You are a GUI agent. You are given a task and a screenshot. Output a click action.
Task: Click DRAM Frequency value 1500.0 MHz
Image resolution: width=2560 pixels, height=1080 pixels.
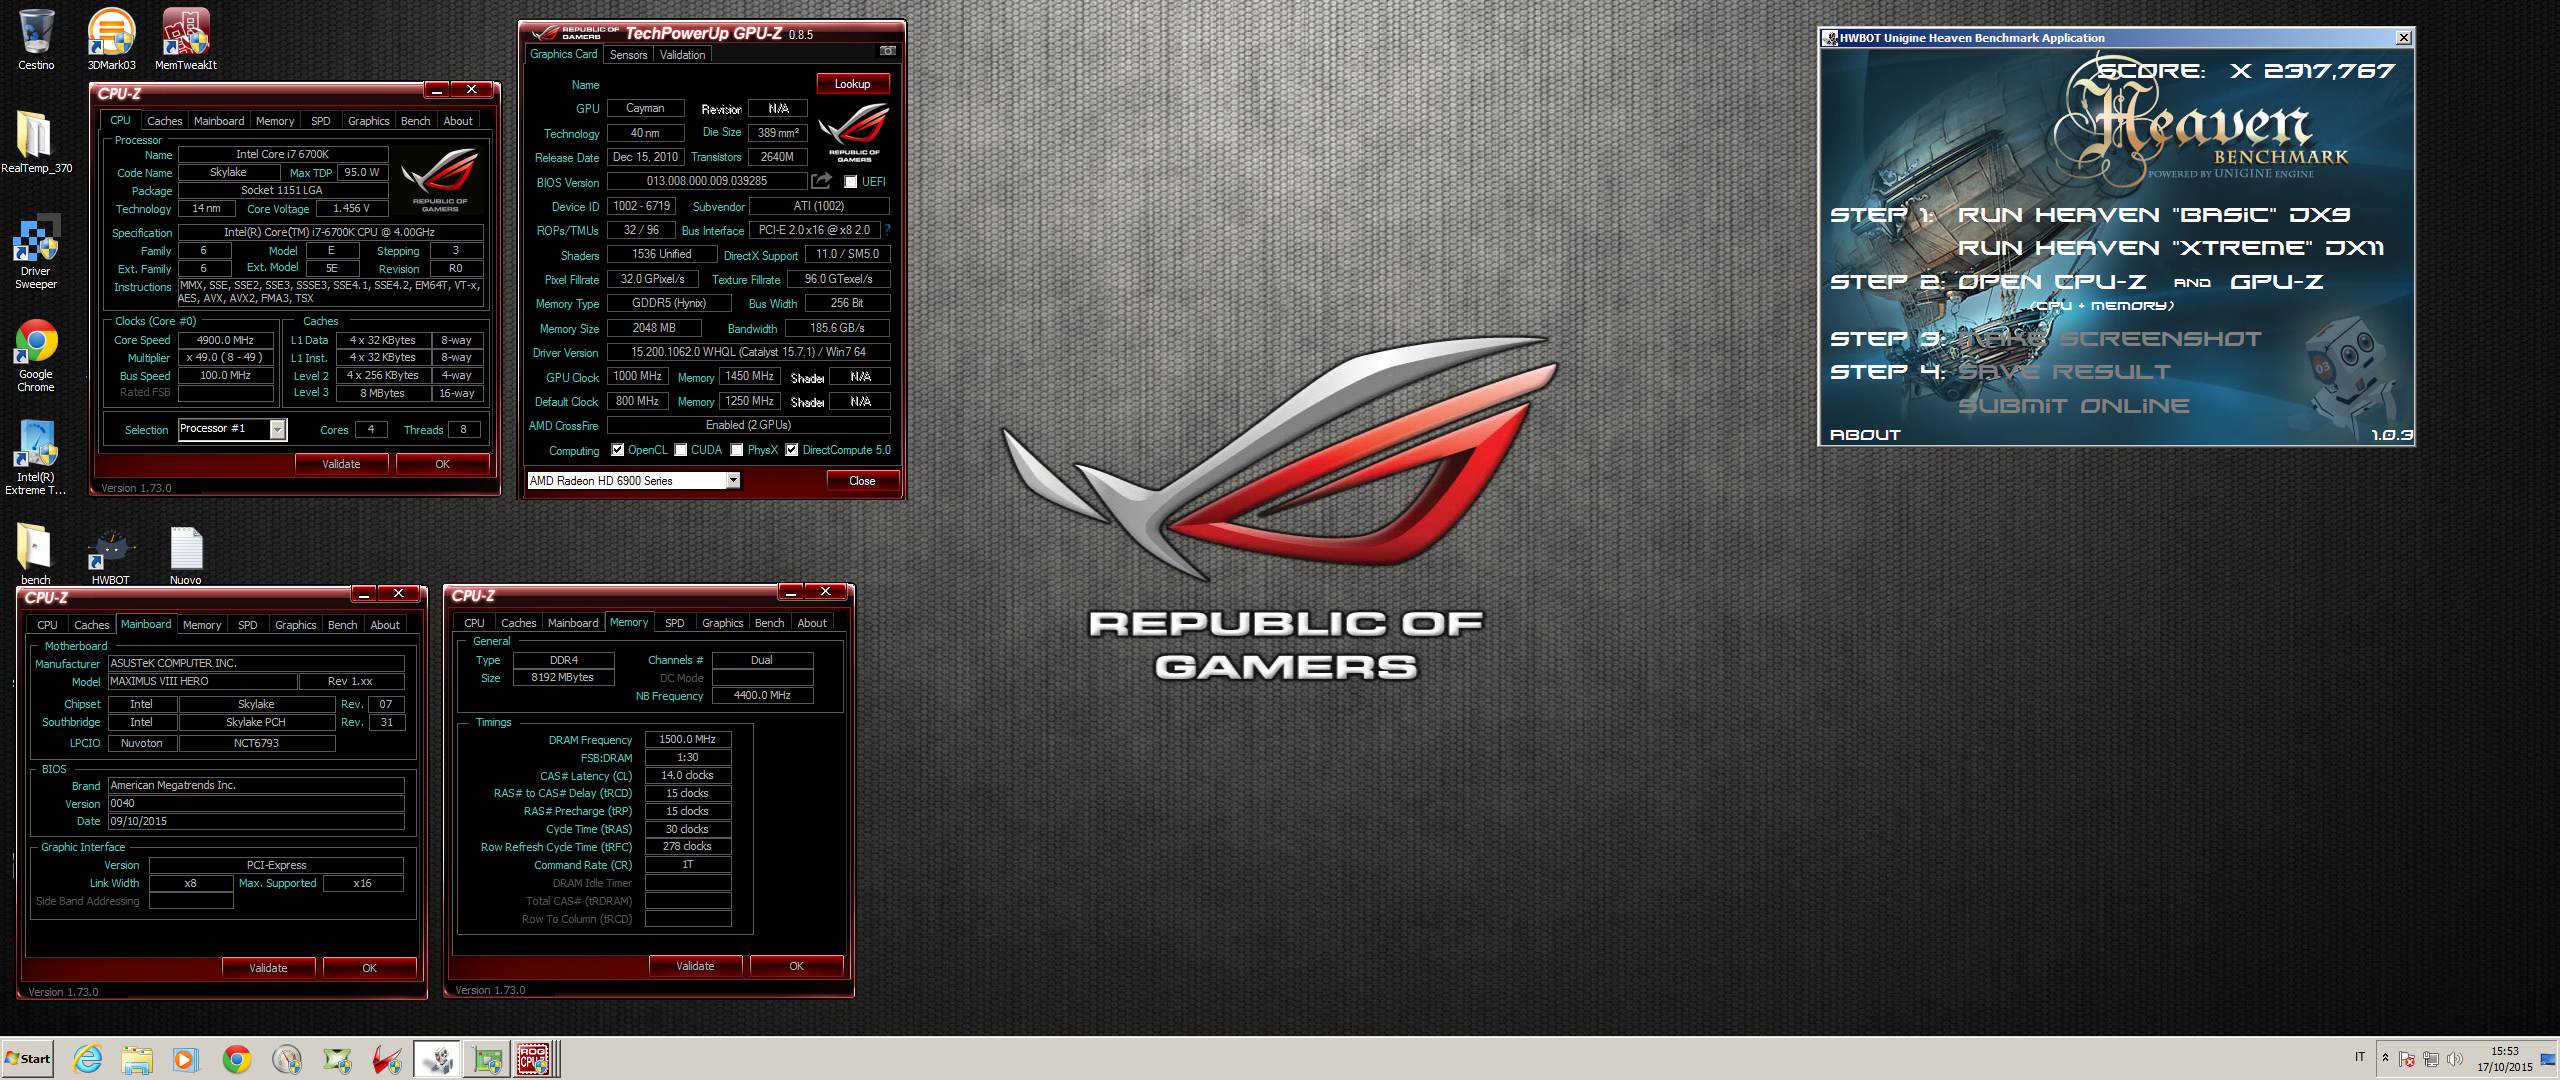687,739
